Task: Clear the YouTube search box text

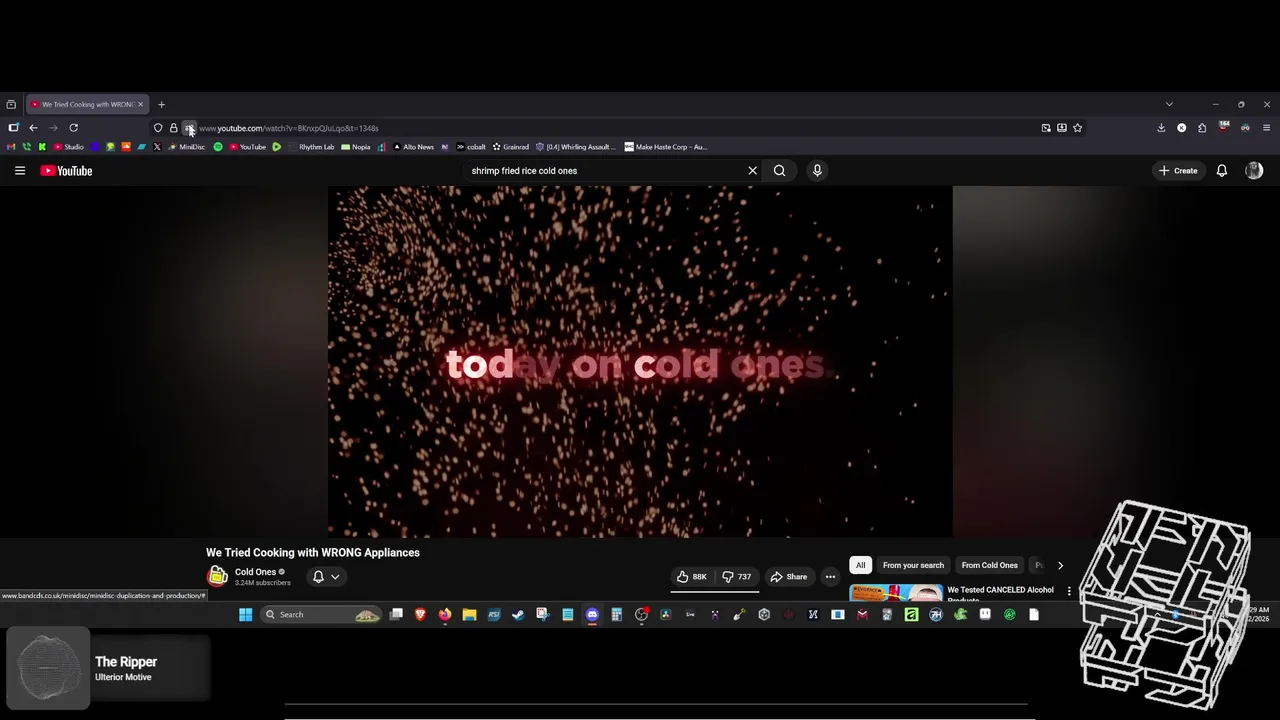Action: 752,171
